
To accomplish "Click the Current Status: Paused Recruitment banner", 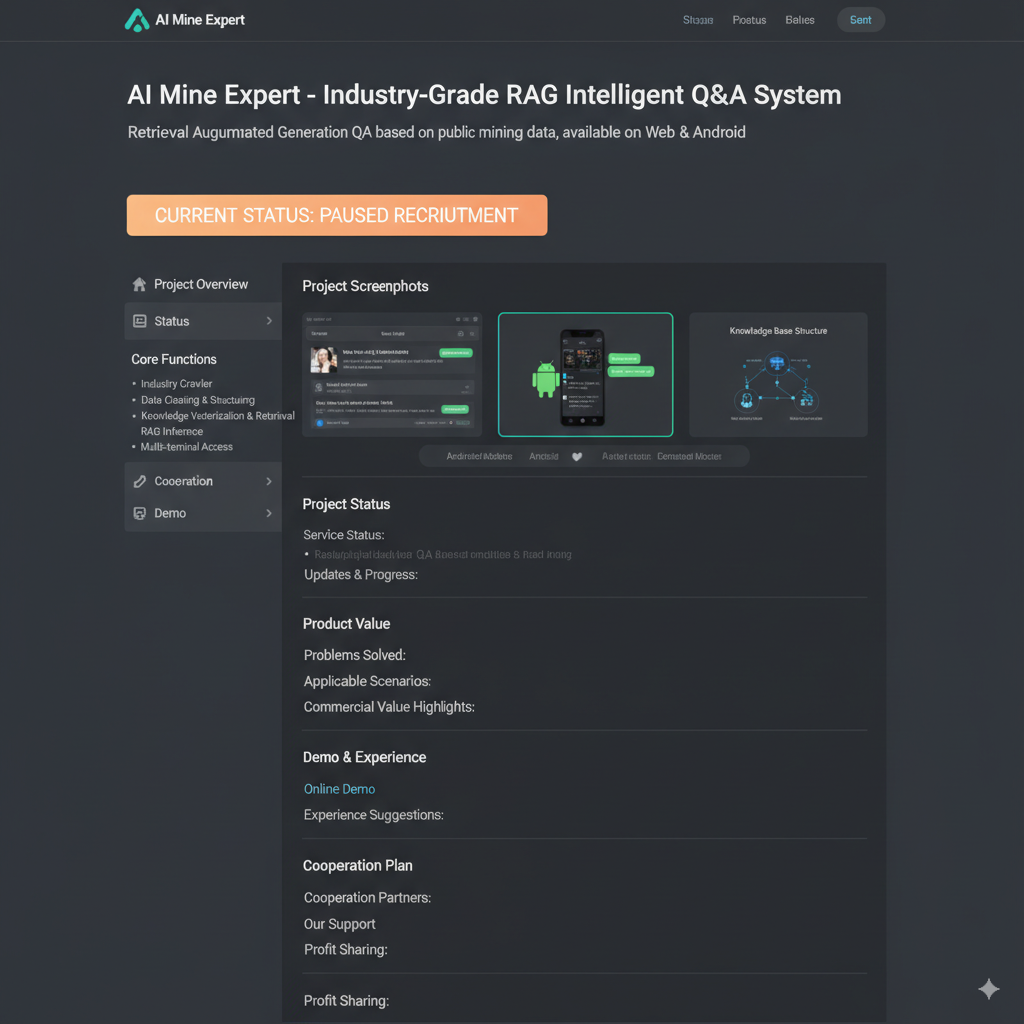I will pos(337,215).
